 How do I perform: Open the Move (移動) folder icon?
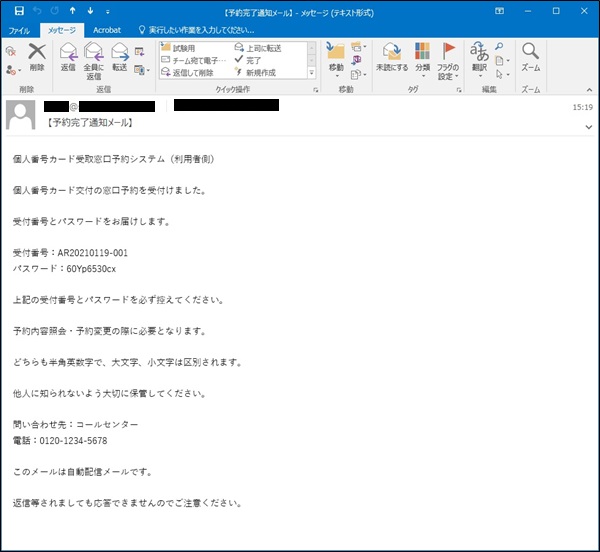[336, 56]
